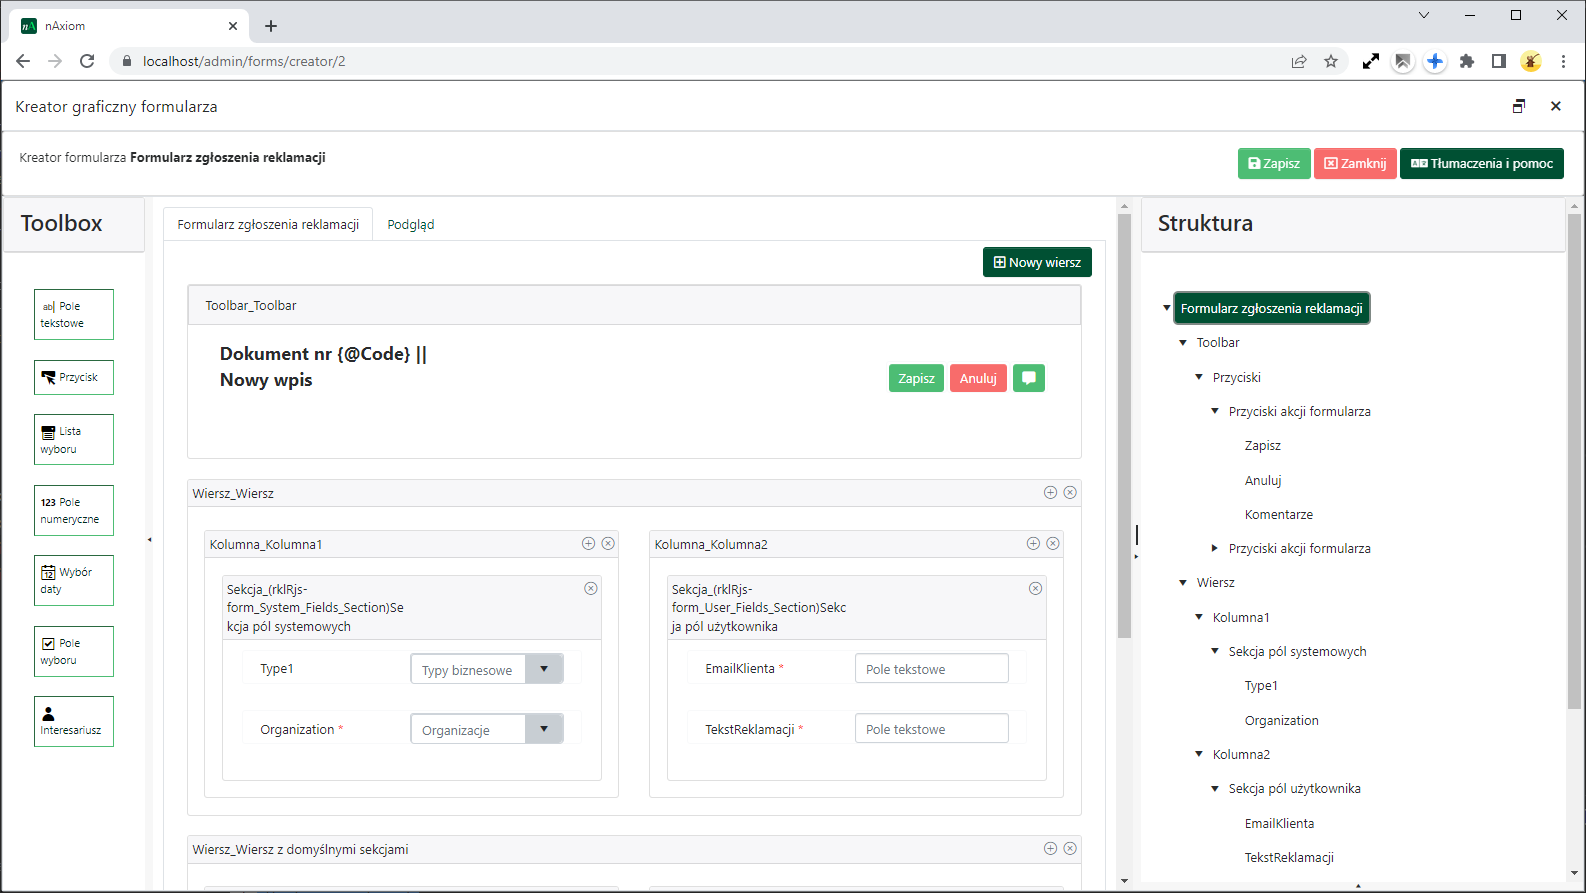Open a new browser tab
The width and height of the screenshot is (1586, 893).
271,26
